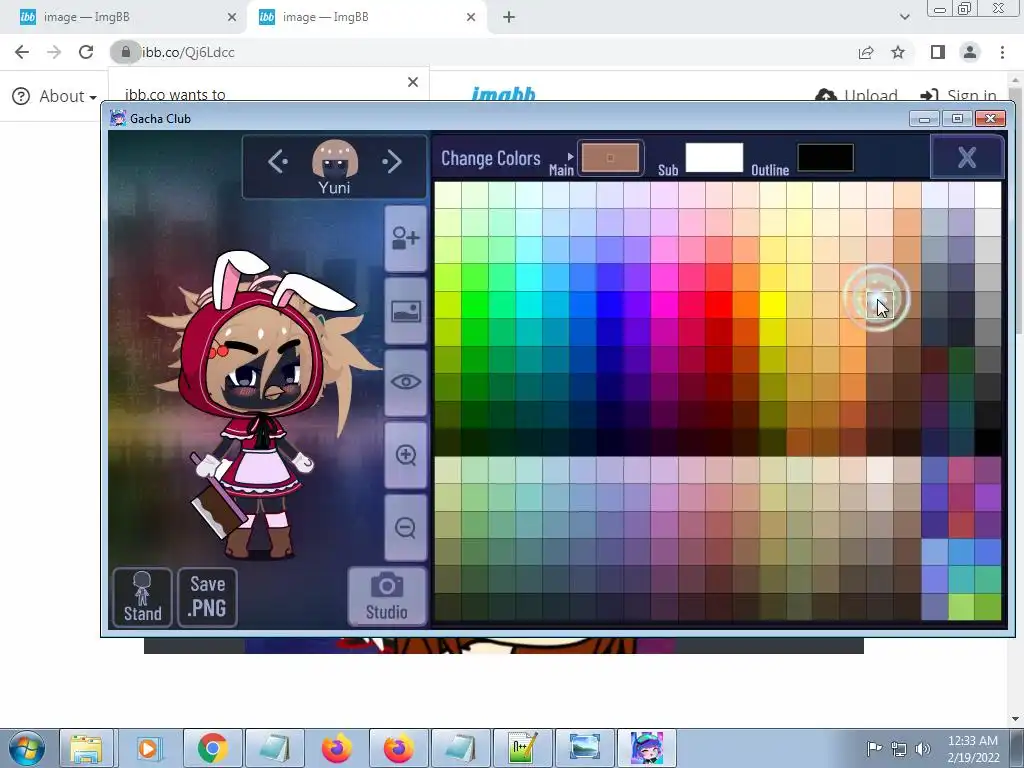
Task: Open network tray icon
Action: 899,748
